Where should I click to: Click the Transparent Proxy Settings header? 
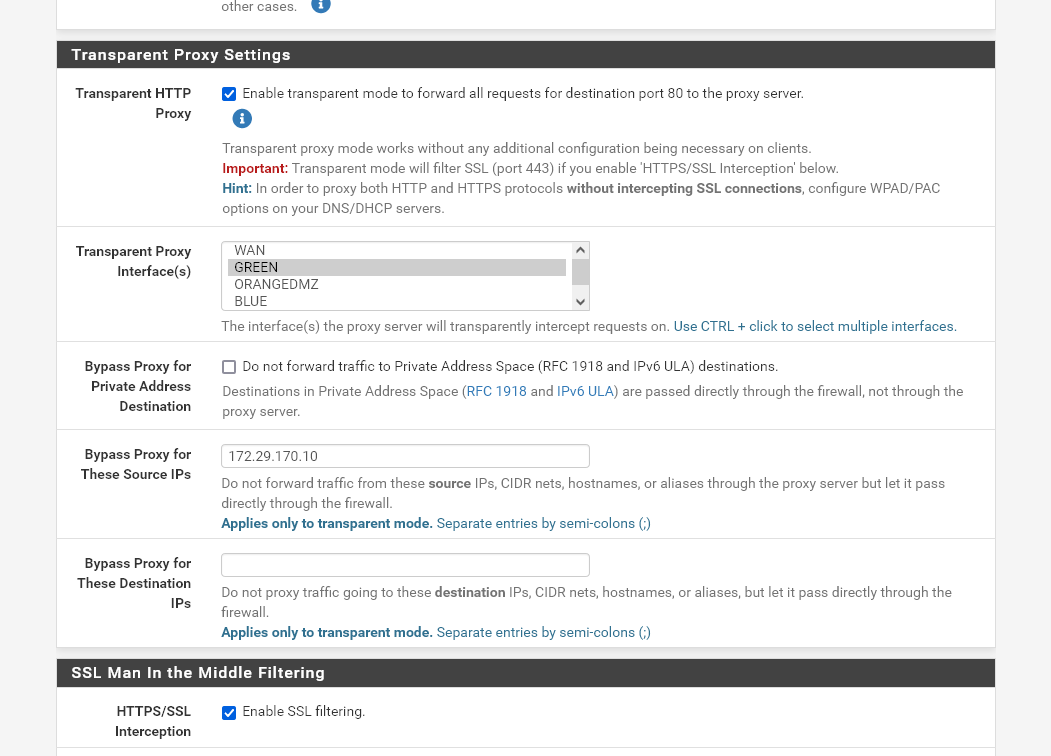(x=181, y=54)
